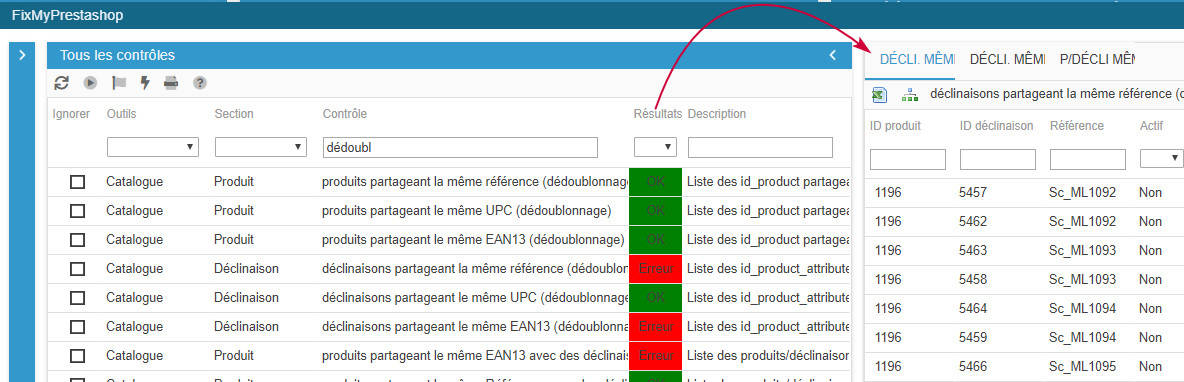Click the flag icon in toolbar
This screenshot has height=382, width=1184.
tap(119, 83)
